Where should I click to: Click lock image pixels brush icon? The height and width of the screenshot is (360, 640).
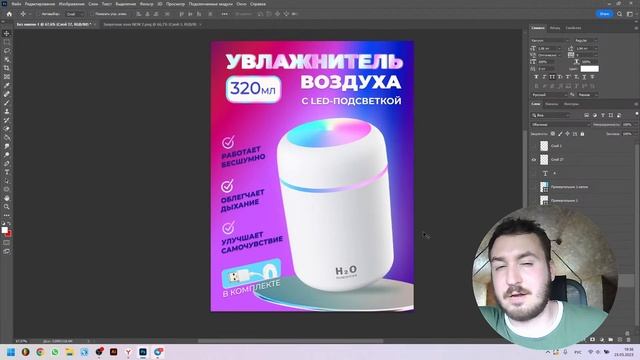(x=560, y=134)
